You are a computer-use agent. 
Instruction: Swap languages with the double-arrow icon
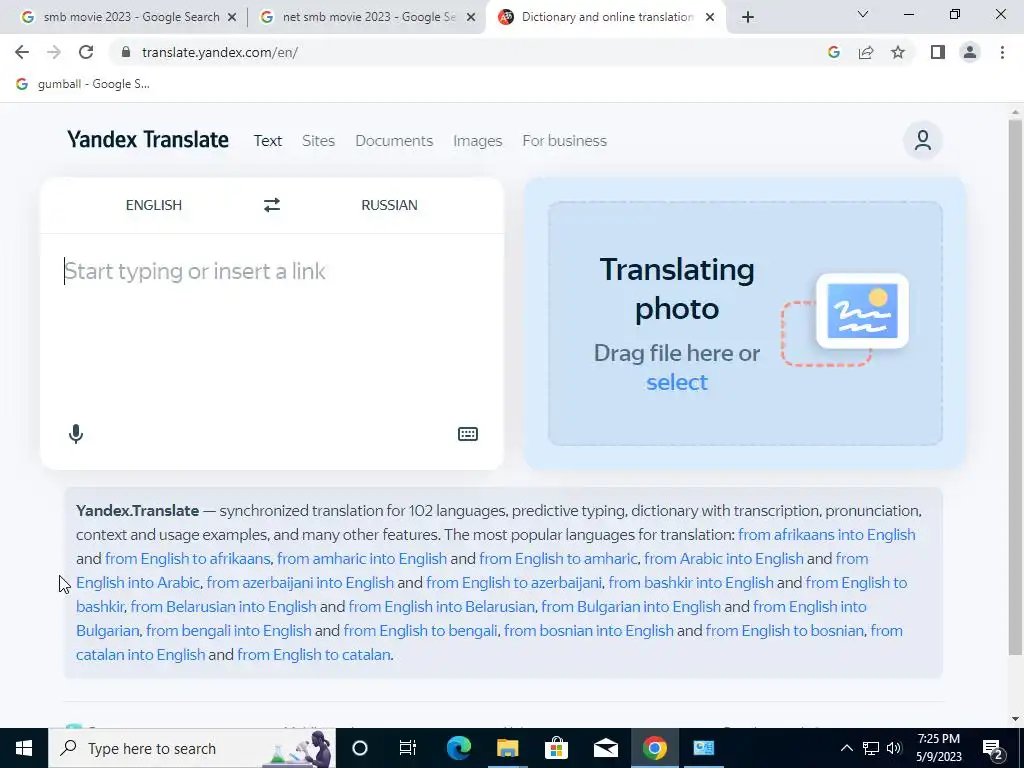point(272,205)
